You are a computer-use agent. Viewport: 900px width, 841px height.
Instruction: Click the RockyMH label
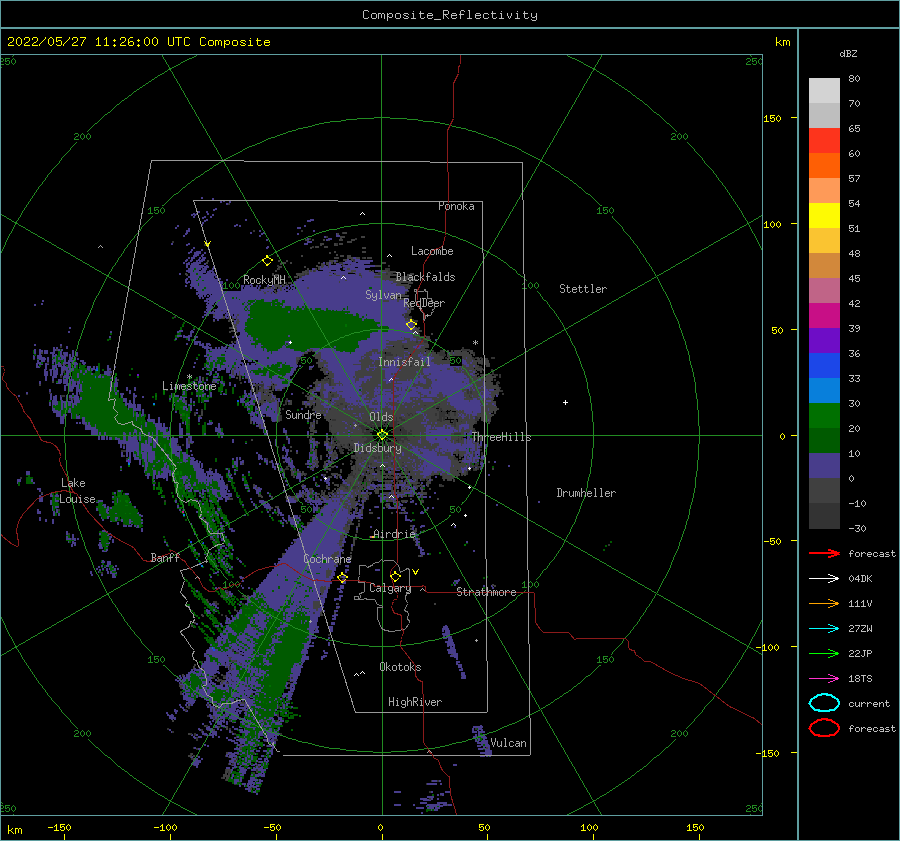coord(264,280)
